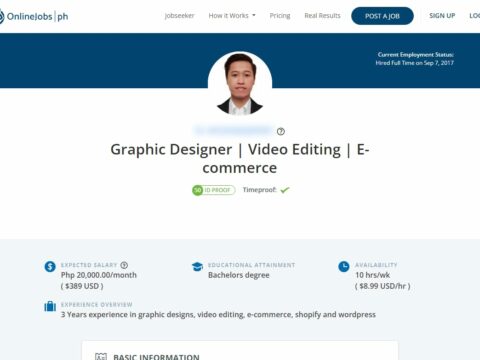The height and width of the screenshot is (360, 480).
Task: Go to the Pricing page
Action: [x=280, y=16]
